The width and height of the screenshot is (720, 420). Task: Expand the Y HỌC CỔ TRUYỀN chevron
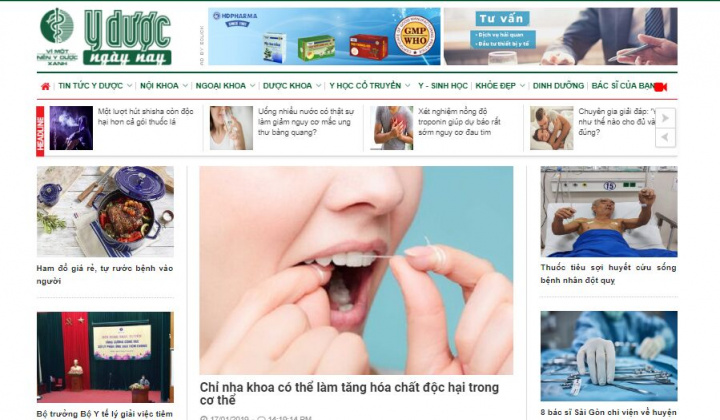[x=407, y=86]
